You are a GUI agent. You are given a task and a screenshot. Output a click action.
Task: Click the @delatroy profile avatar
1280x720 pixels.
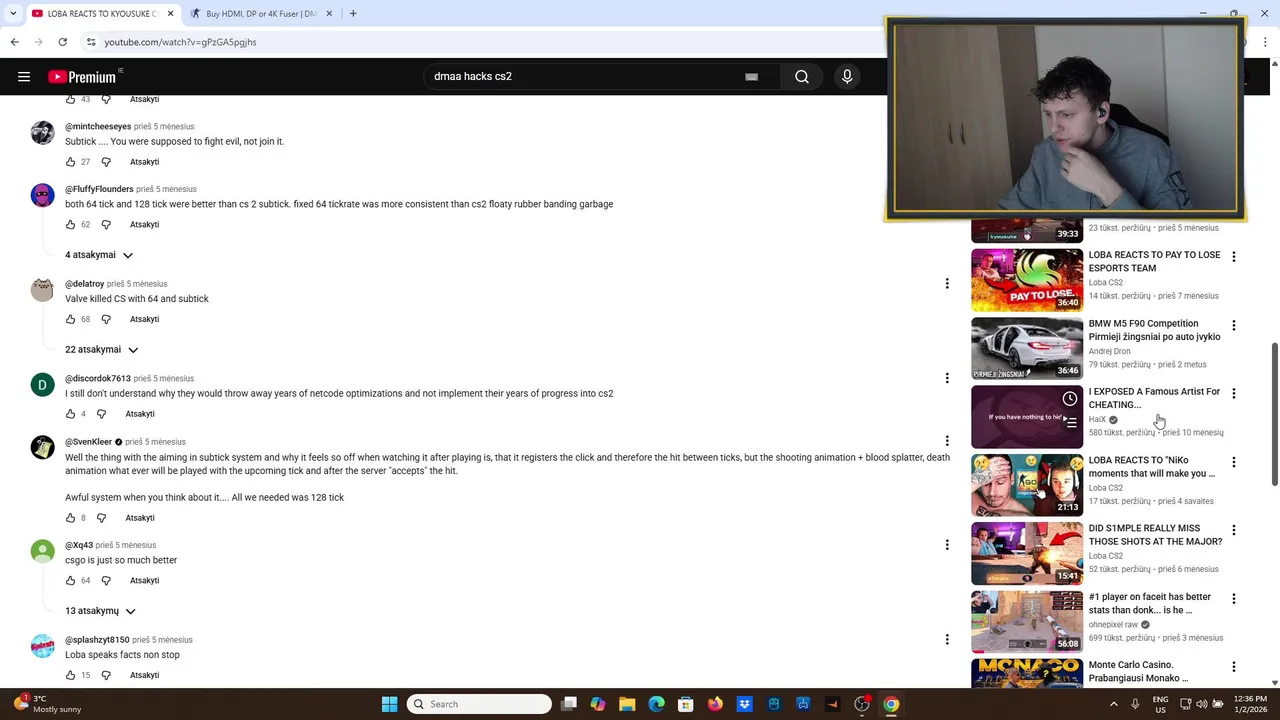42,290
